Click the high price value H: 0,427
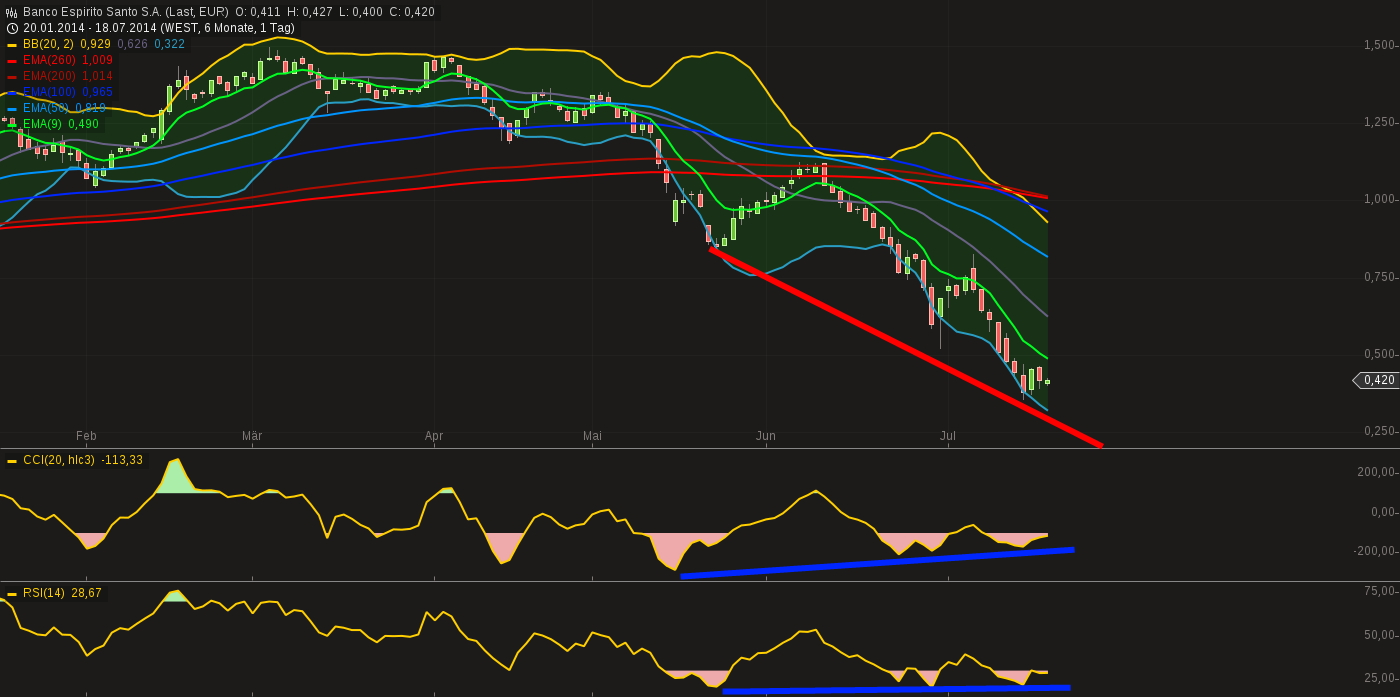 pyautogui.click(x=310, y=12)
